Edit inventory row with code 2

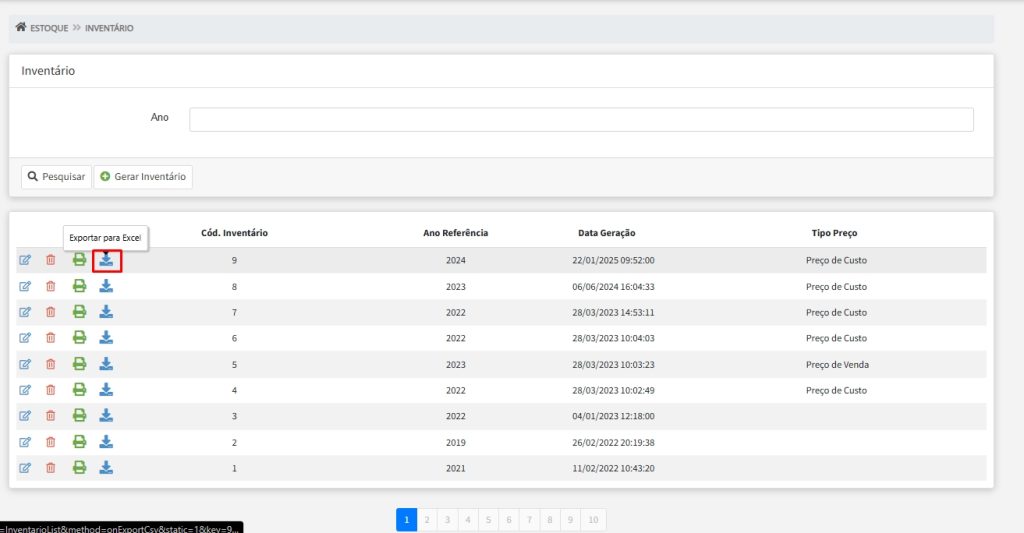point(25,442)
